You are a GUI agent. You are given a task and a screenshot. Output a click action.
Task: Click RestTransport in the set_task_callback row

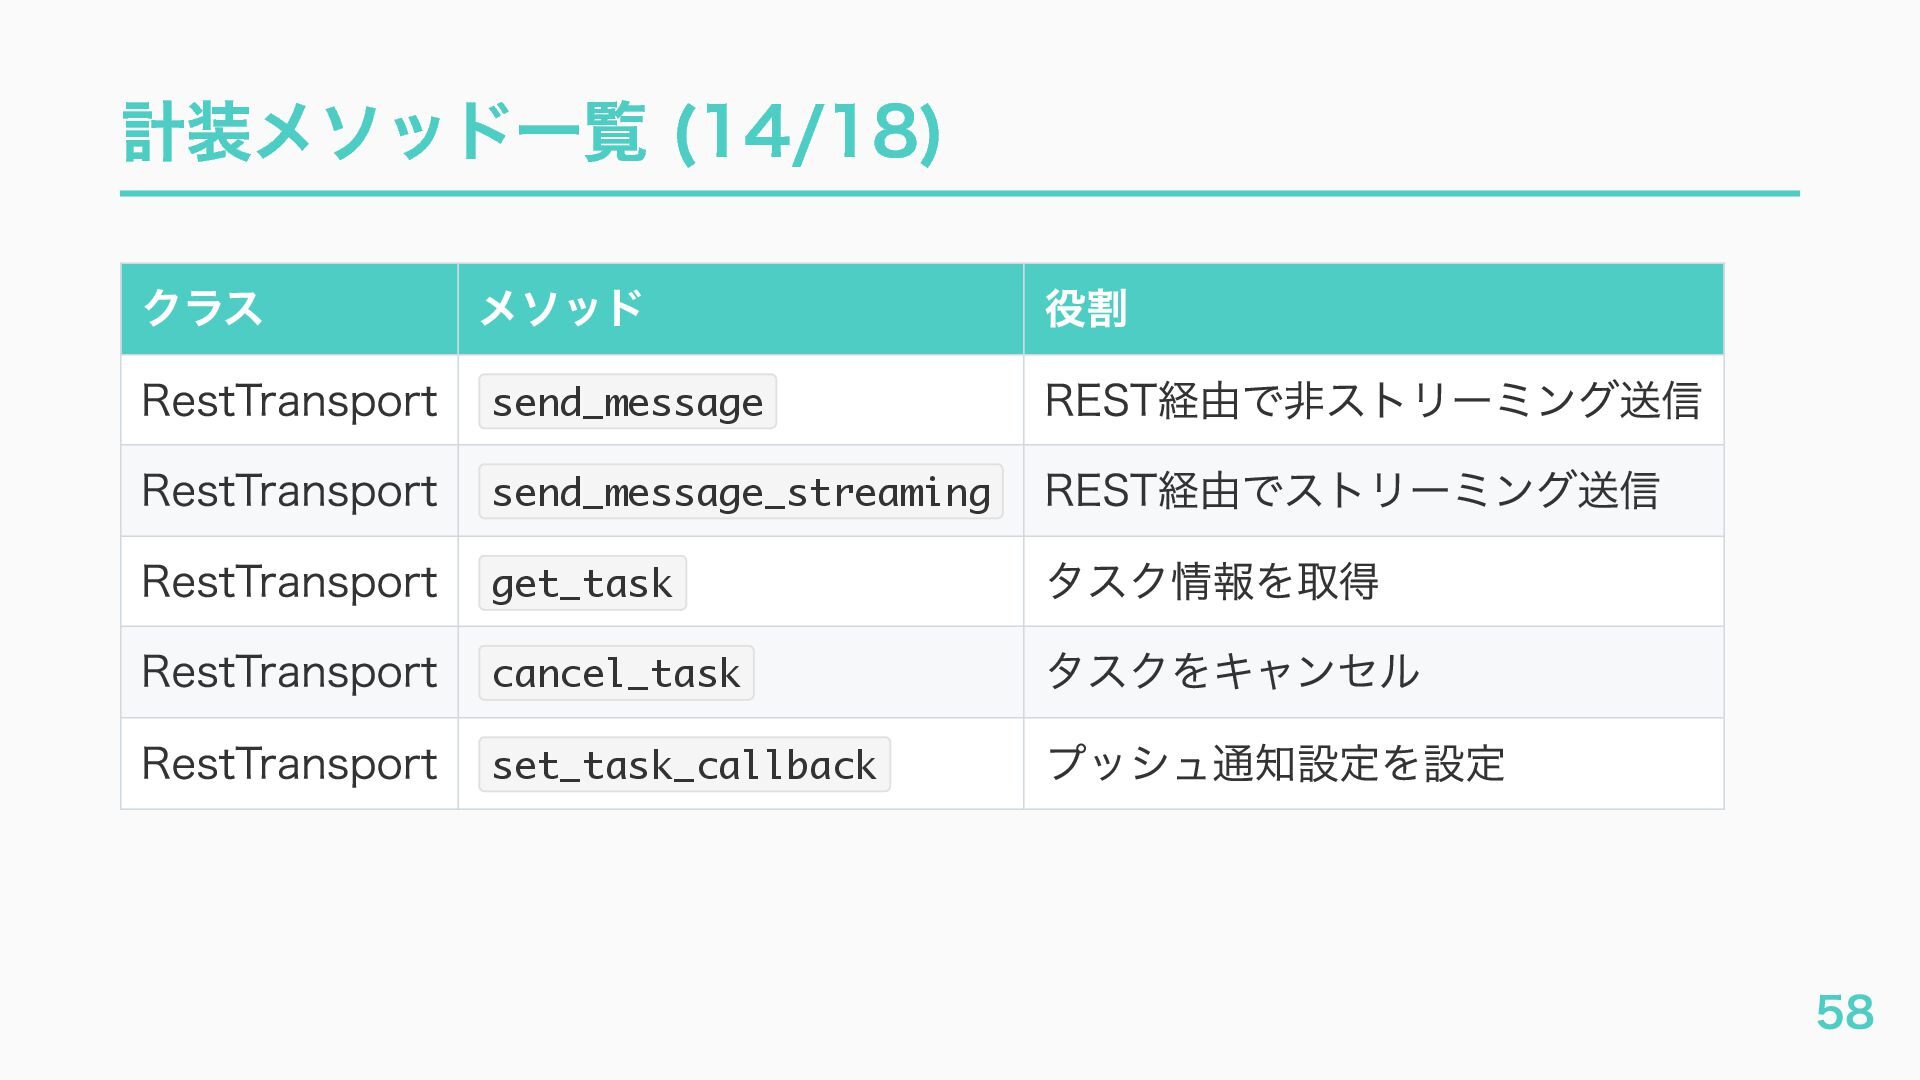pos(289,764)
